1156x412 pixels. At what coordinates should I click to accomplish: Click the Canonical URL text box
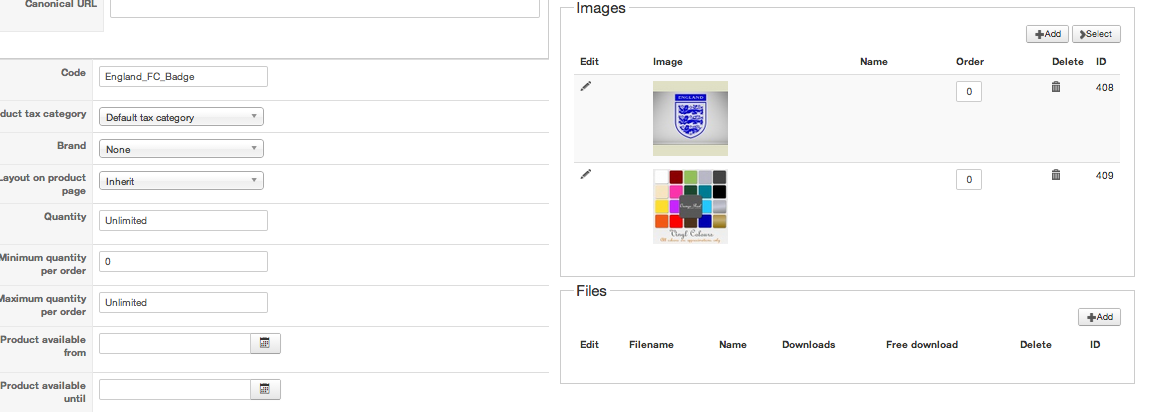pyautogui.click(x=324, y=8)
